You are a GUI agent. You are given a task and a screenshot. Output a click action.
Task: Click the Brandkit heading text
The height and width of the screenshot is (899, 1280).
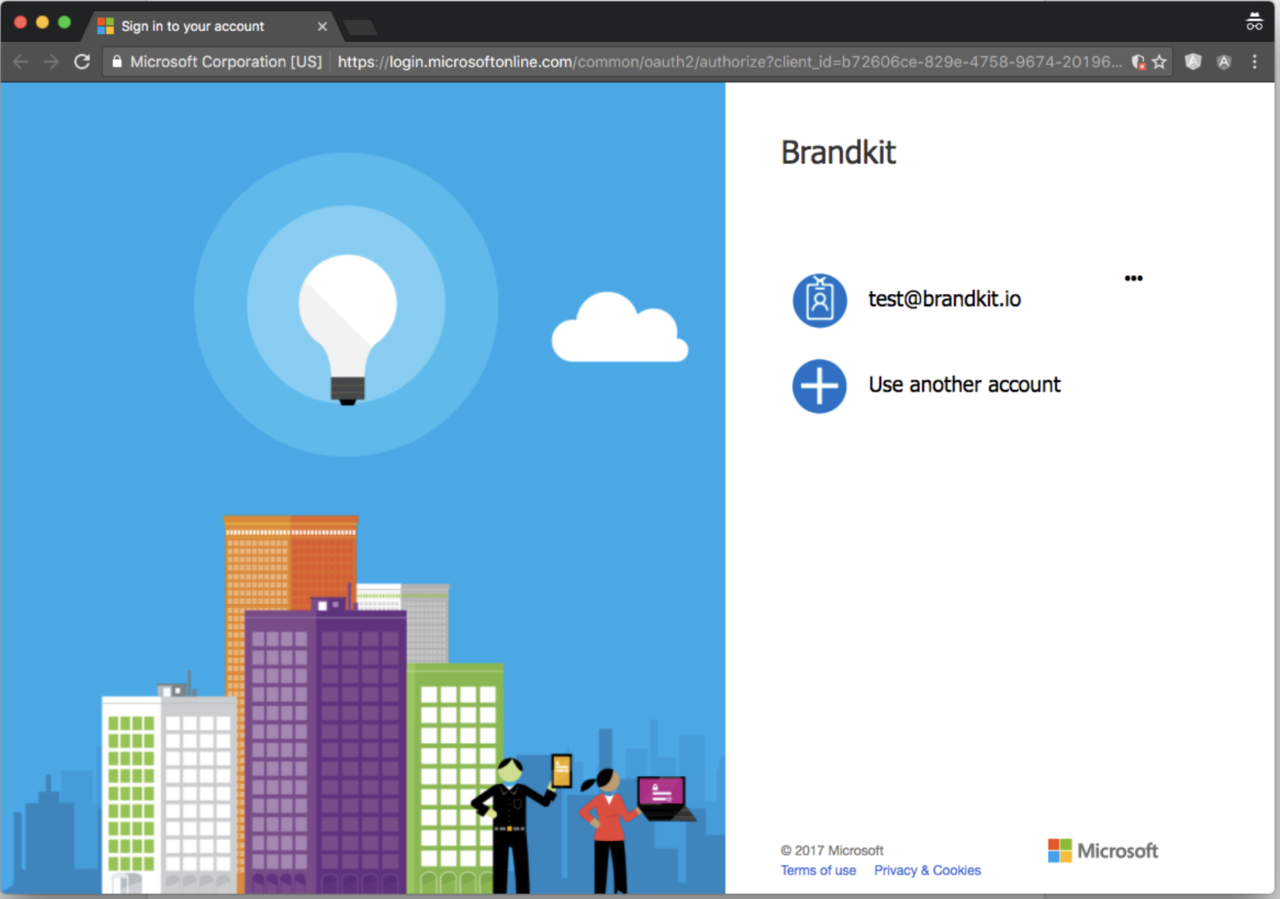(x=838, y=152)
